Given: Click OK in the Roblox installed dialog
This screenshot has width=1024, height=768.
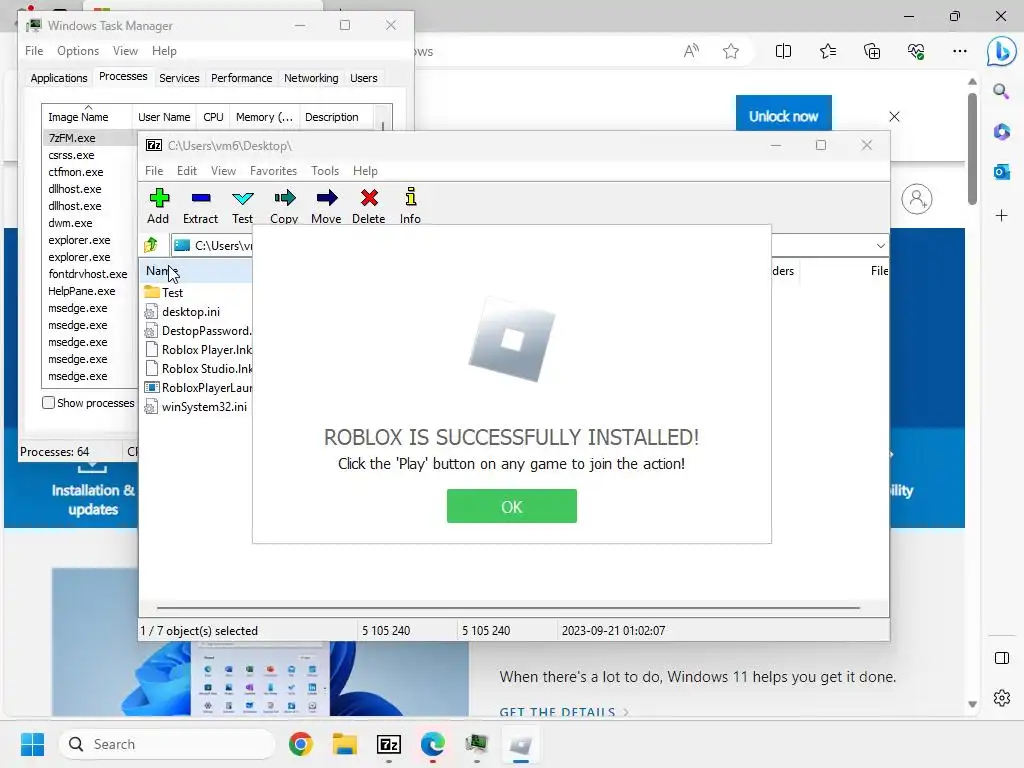Looking at the screenshot, I should [511, 506].
